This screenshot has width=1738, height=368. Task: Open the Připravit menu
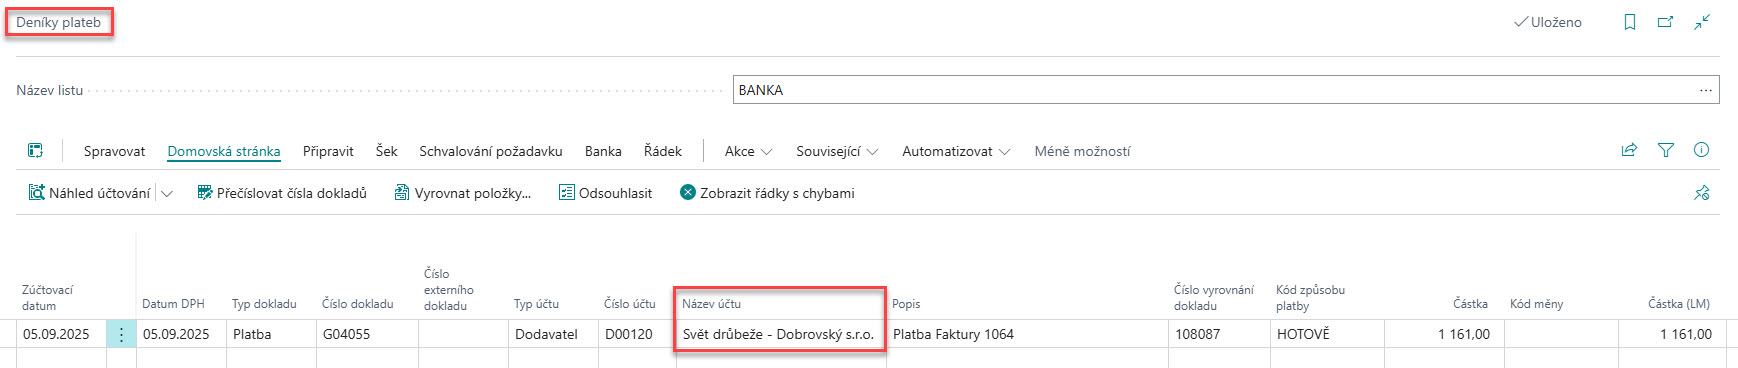click(328, 151)
